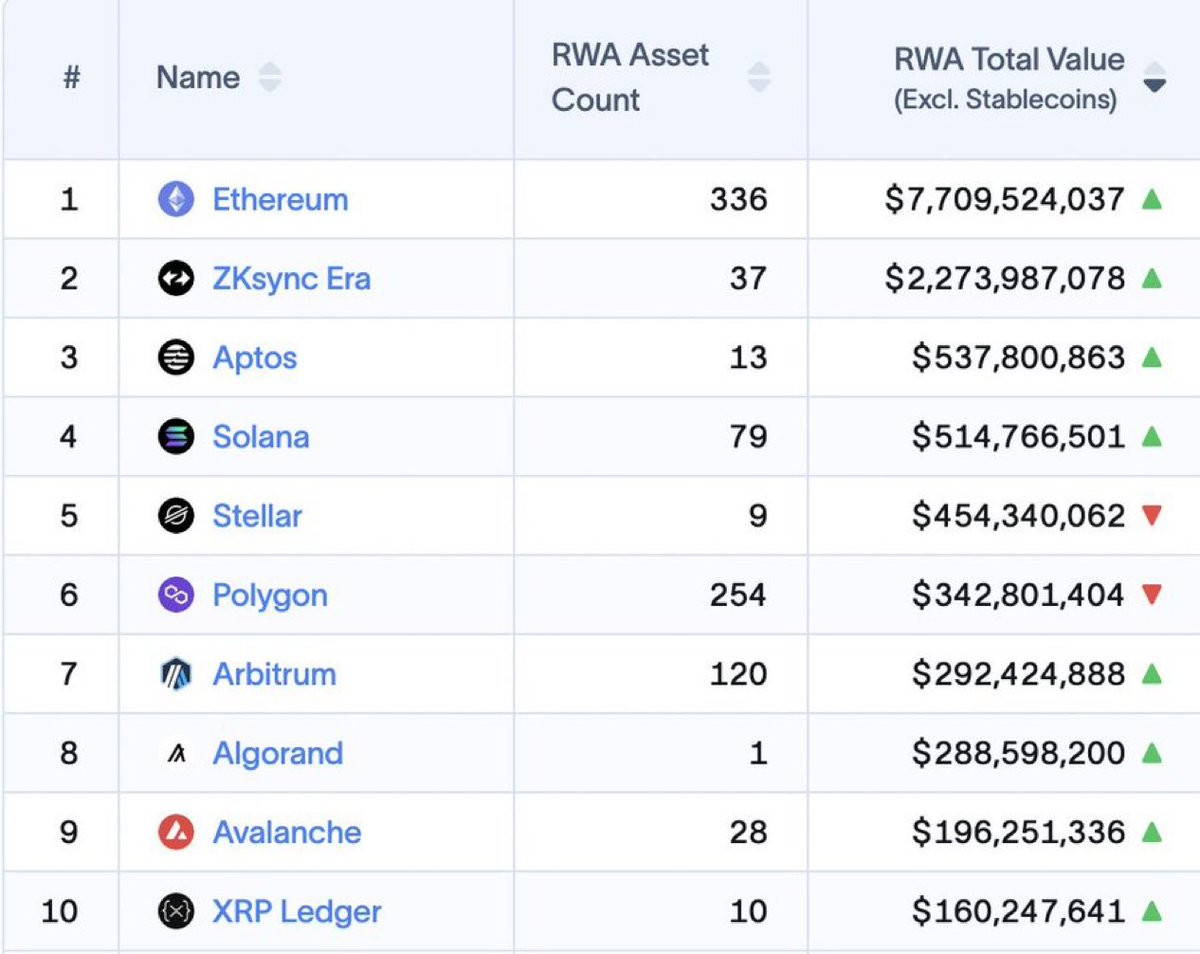Click Ethereum's green up-trend arrow
Screen dimensions: 1200x954
1152,200
